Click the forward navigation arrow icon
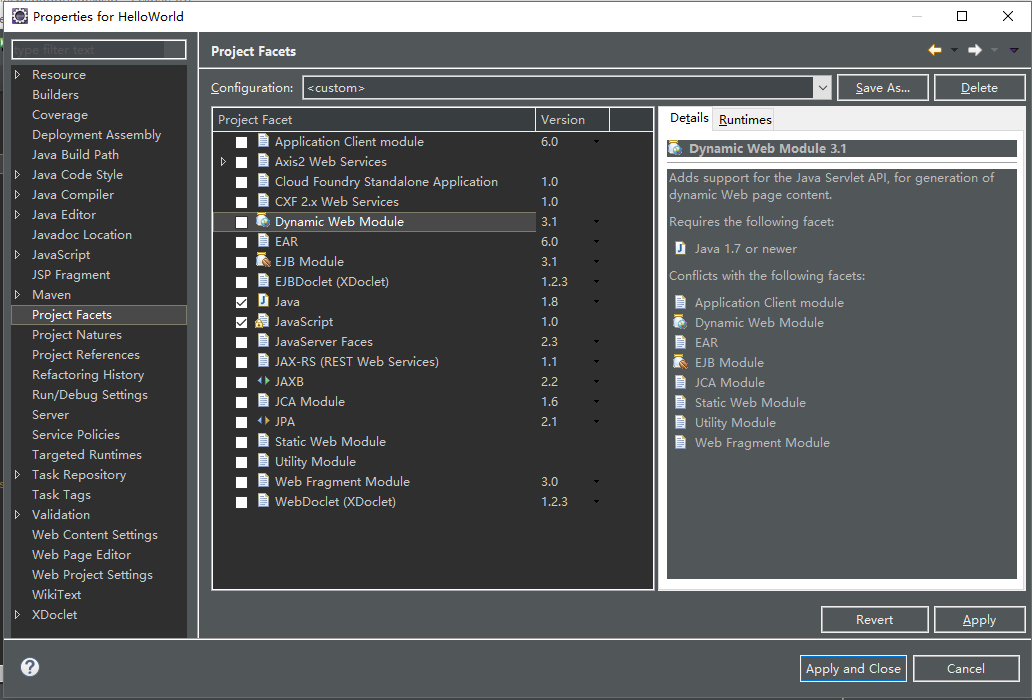1032x700 pixels. pyautogui.click(x=975, y=50)
